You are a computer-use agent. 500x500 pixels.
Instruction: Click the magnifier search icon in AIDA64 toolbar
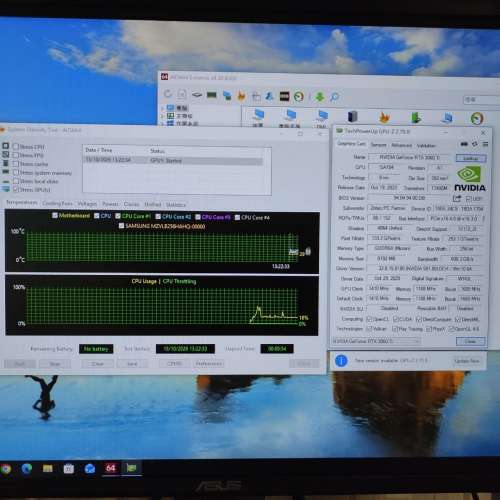pyautogui.click(x=334, y=97)
